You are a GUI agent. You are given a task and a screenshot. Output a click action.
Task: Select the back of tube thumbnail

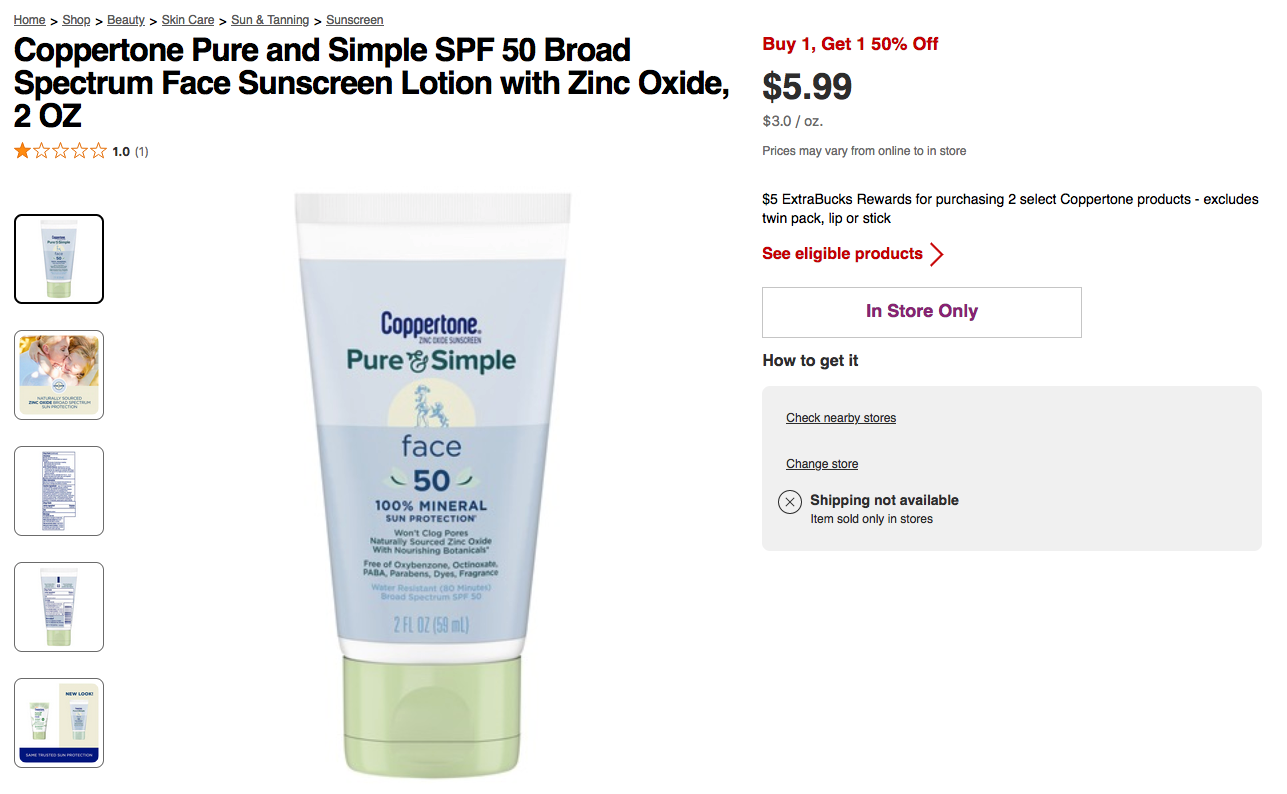point(59,607)
